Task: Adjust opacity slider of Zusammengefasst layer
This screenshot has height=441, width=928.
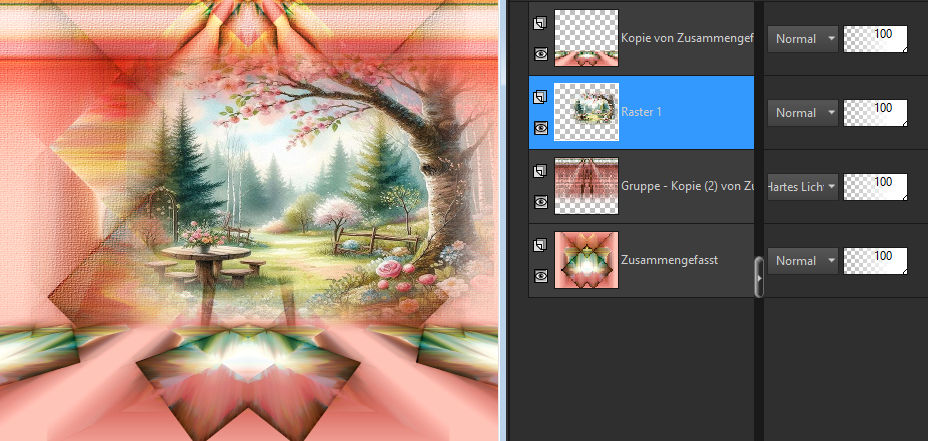Action: tap(875, 260)
